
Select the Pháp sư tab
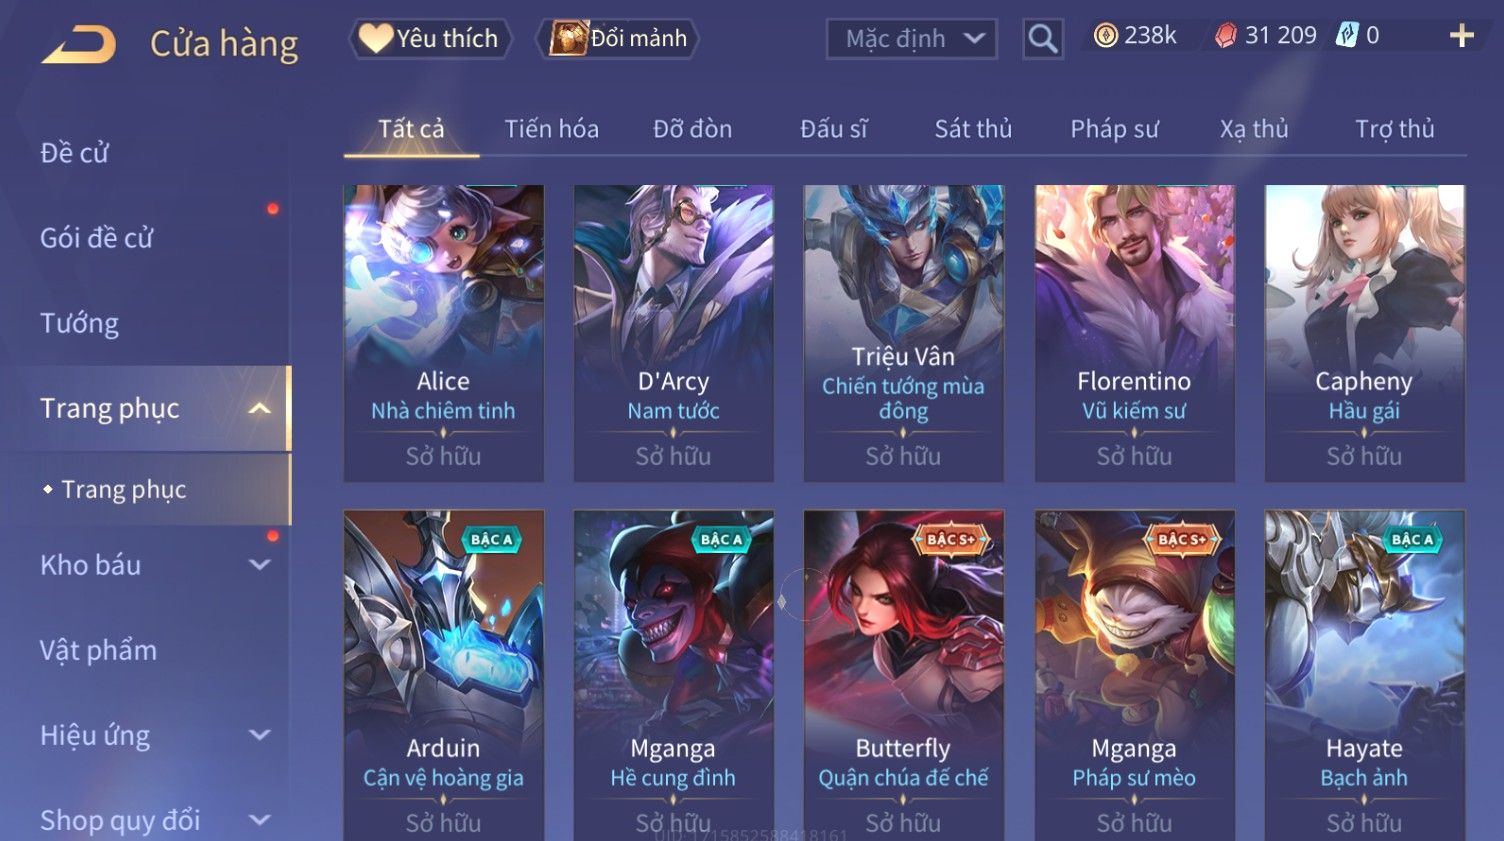point(1114,129)
